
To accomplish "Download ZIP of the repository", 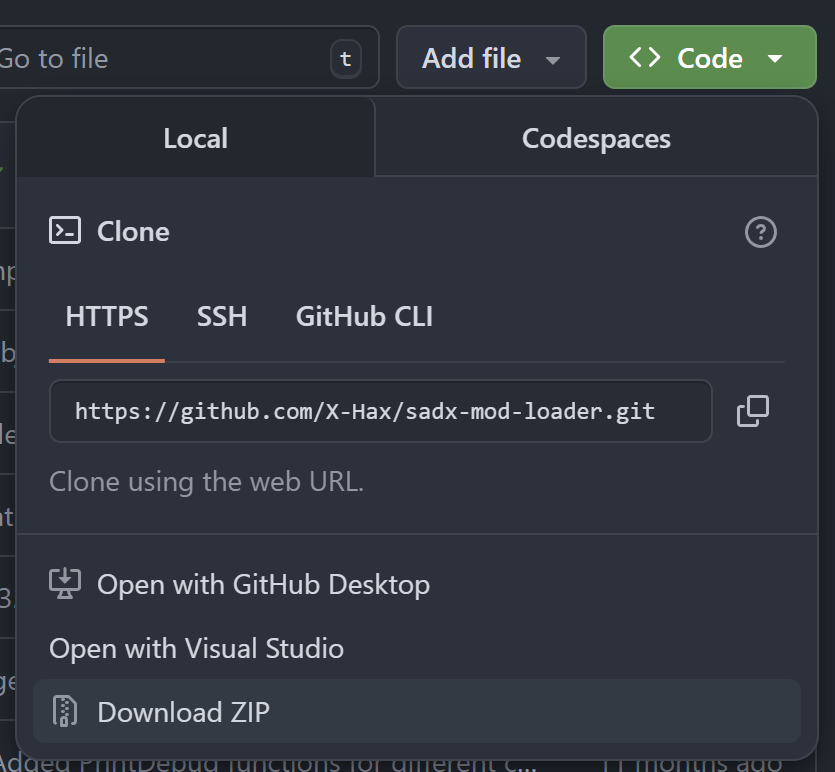I will point(183,712).
